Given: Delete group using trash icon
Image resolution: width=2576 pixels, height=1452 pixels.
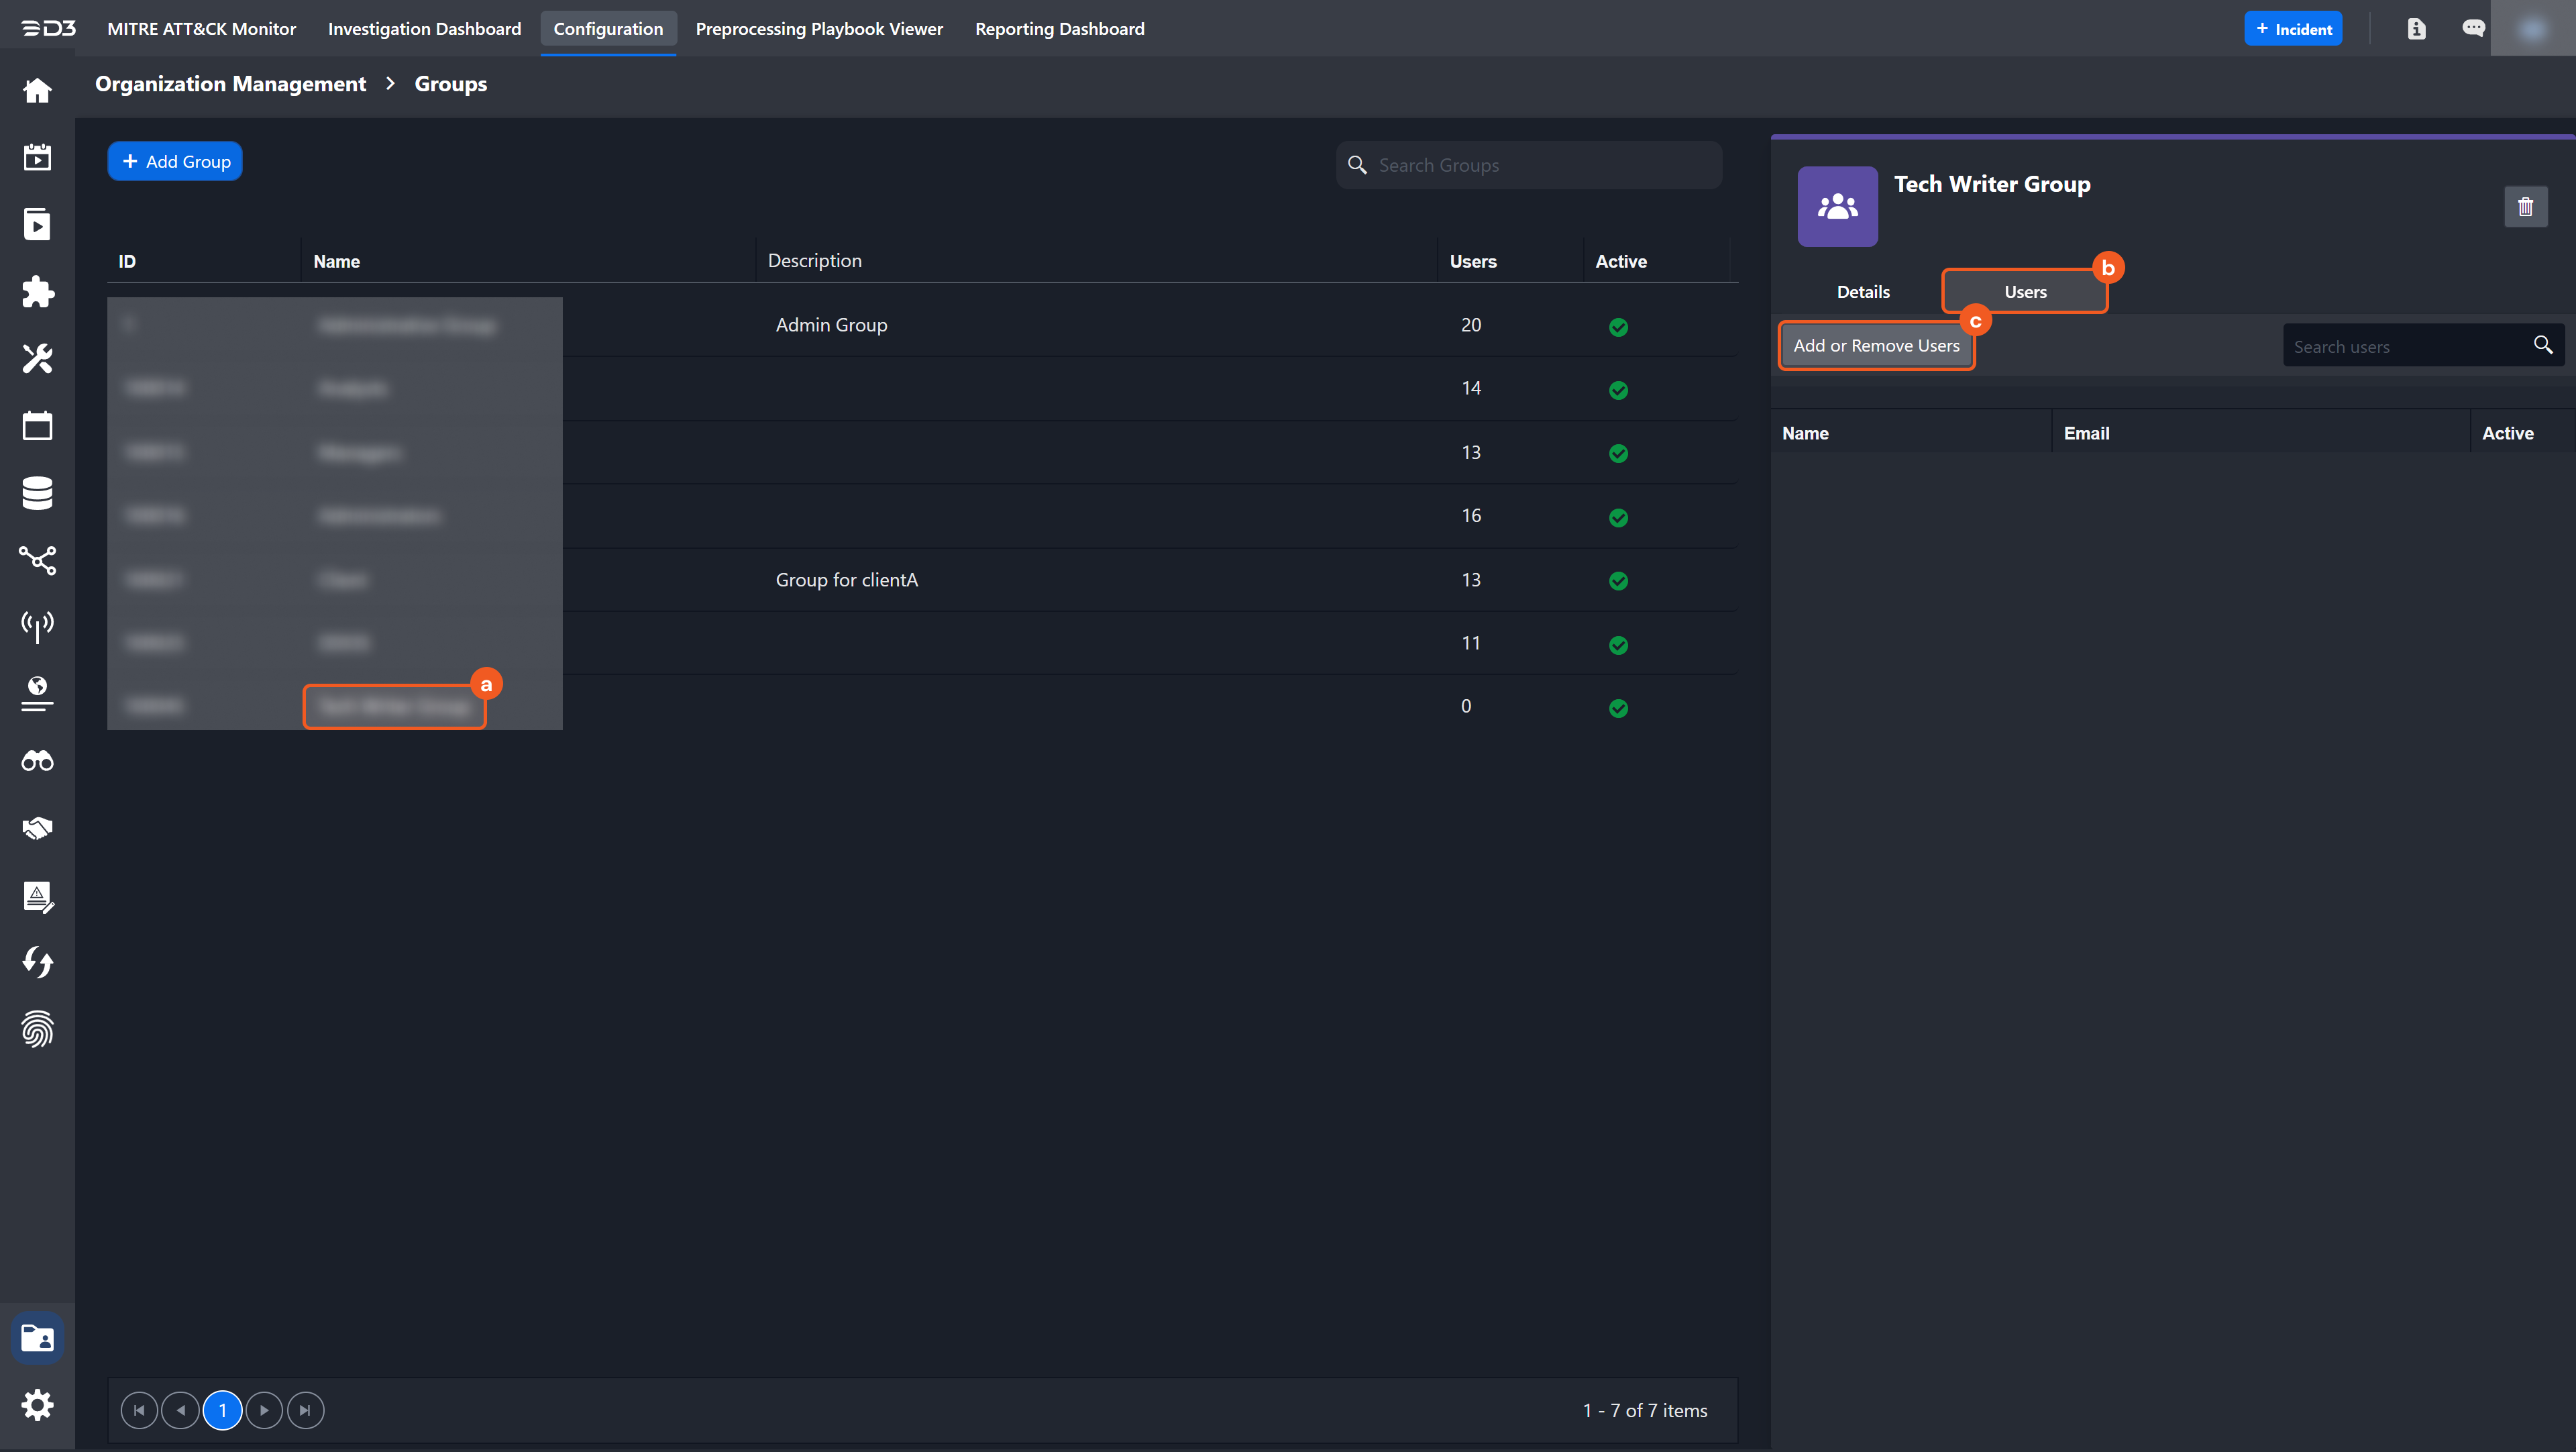Looking at the screenshot, I should [2525, 207].
